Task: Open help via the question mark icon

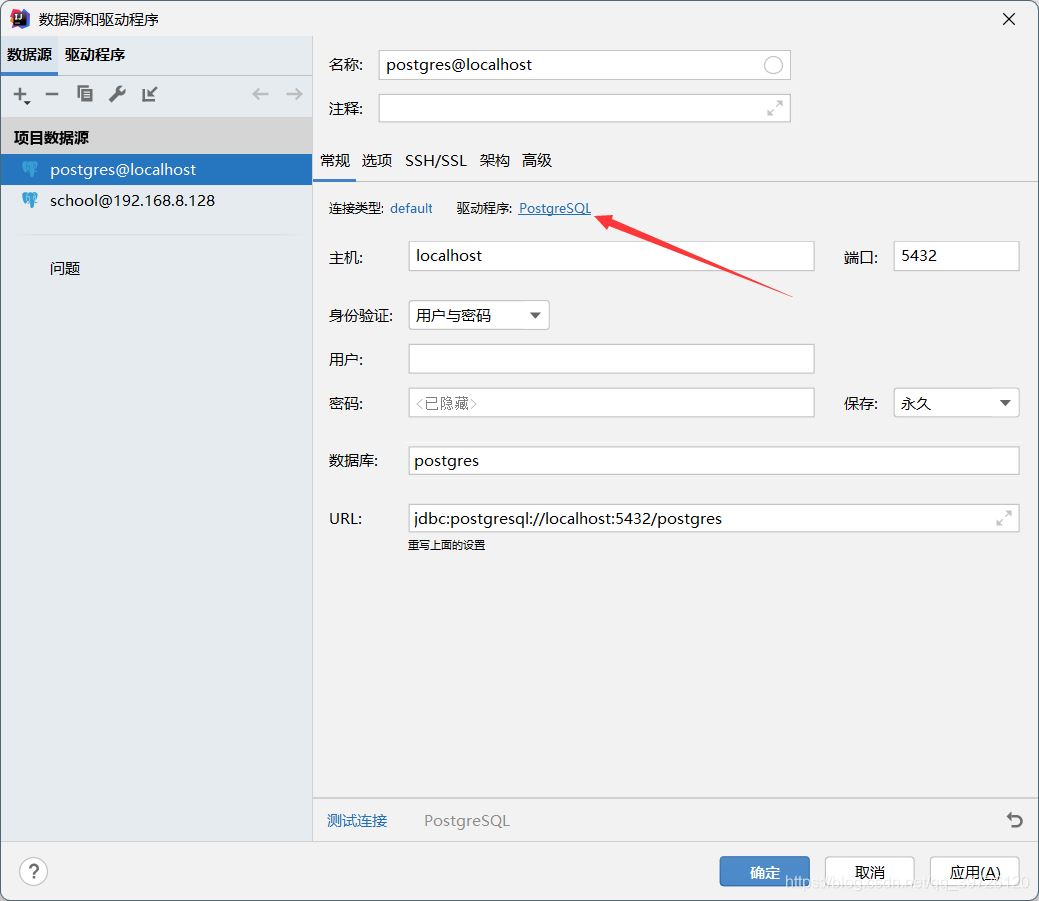Action: tap(33, 871)
